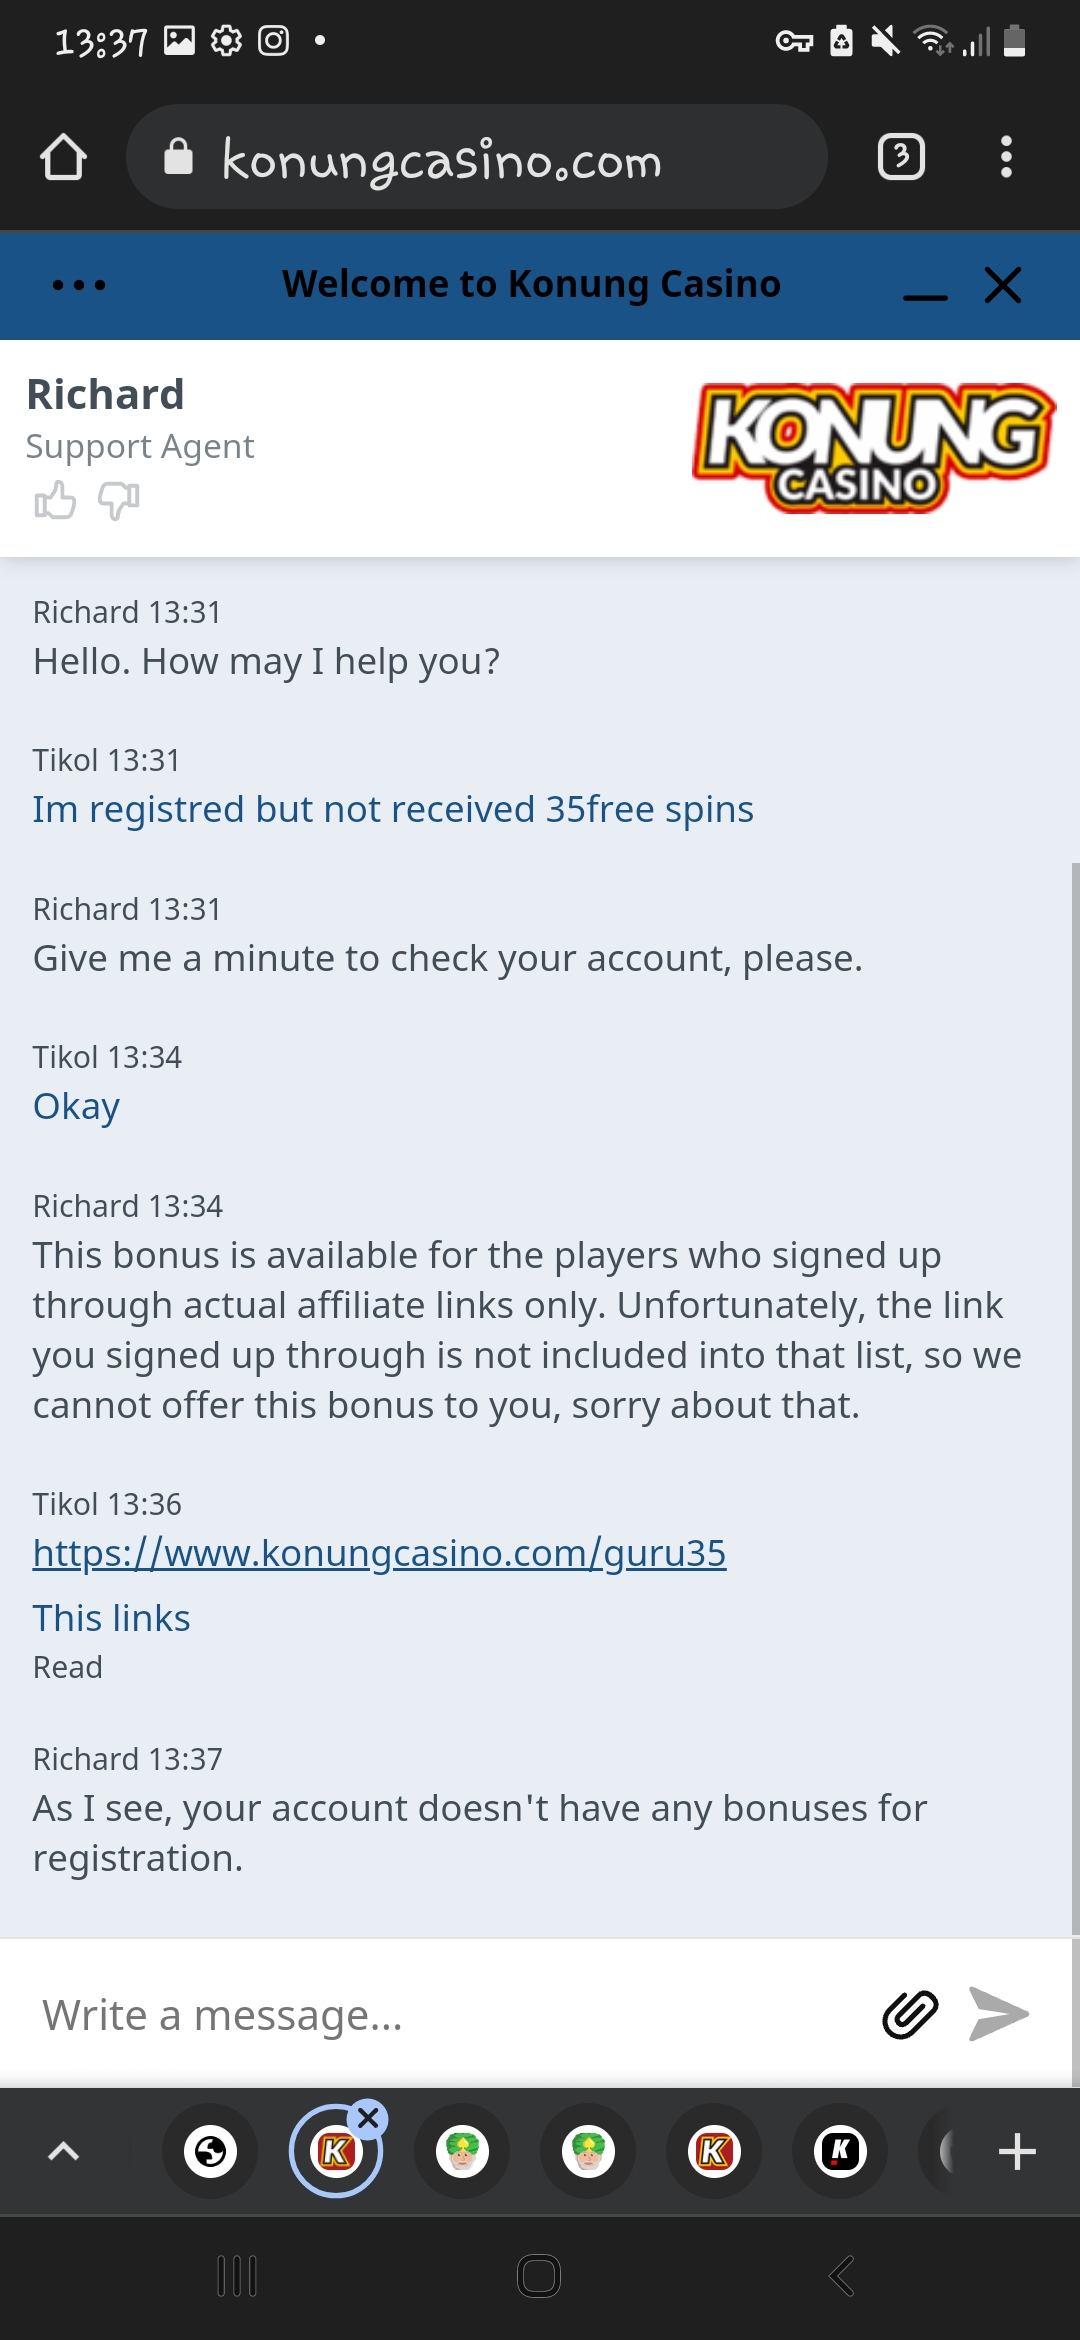The height and width of the screenshot is (2340, 1080).
Task: Tap the browser home icon
Action: coord(63,158)
